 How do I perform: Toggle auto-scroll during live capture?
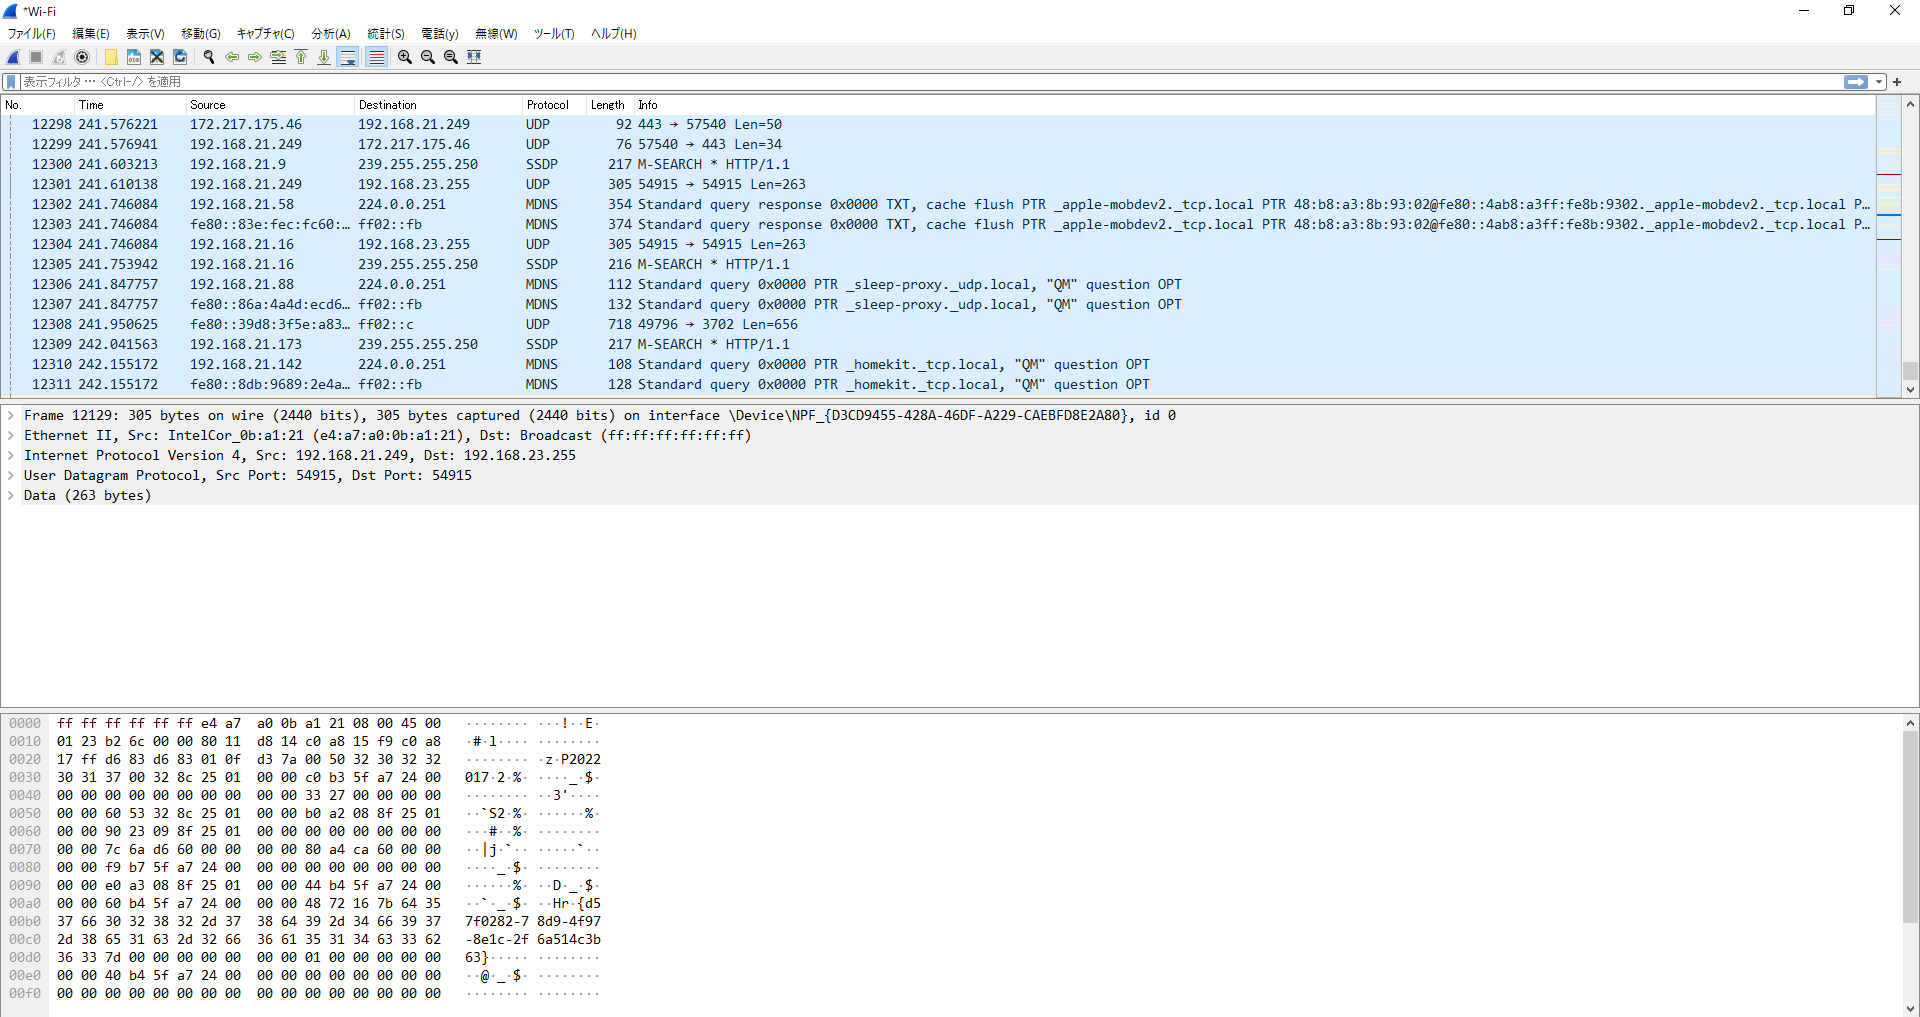click(347, 57)
